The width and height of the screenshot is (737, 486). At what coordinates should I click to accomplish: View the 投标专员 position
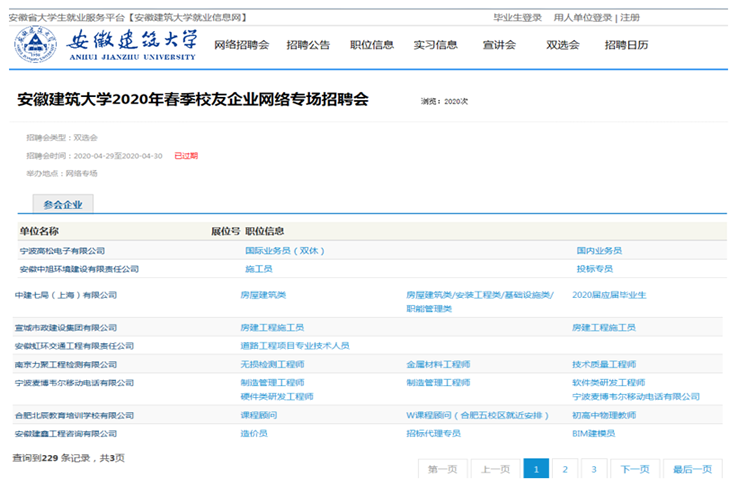point(594,269)
